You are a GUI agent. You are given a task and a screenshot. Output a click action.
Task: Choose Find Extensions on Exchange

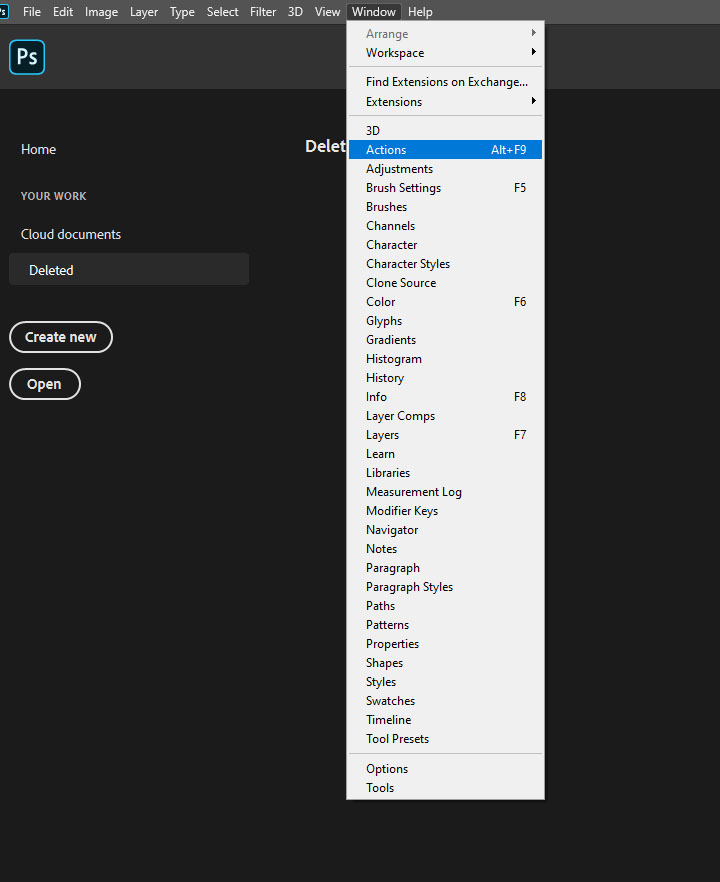(446, 82)
